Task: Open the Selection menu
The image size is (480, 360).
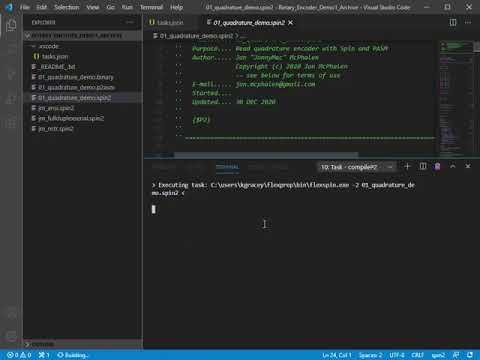Action: pos(67,7)
